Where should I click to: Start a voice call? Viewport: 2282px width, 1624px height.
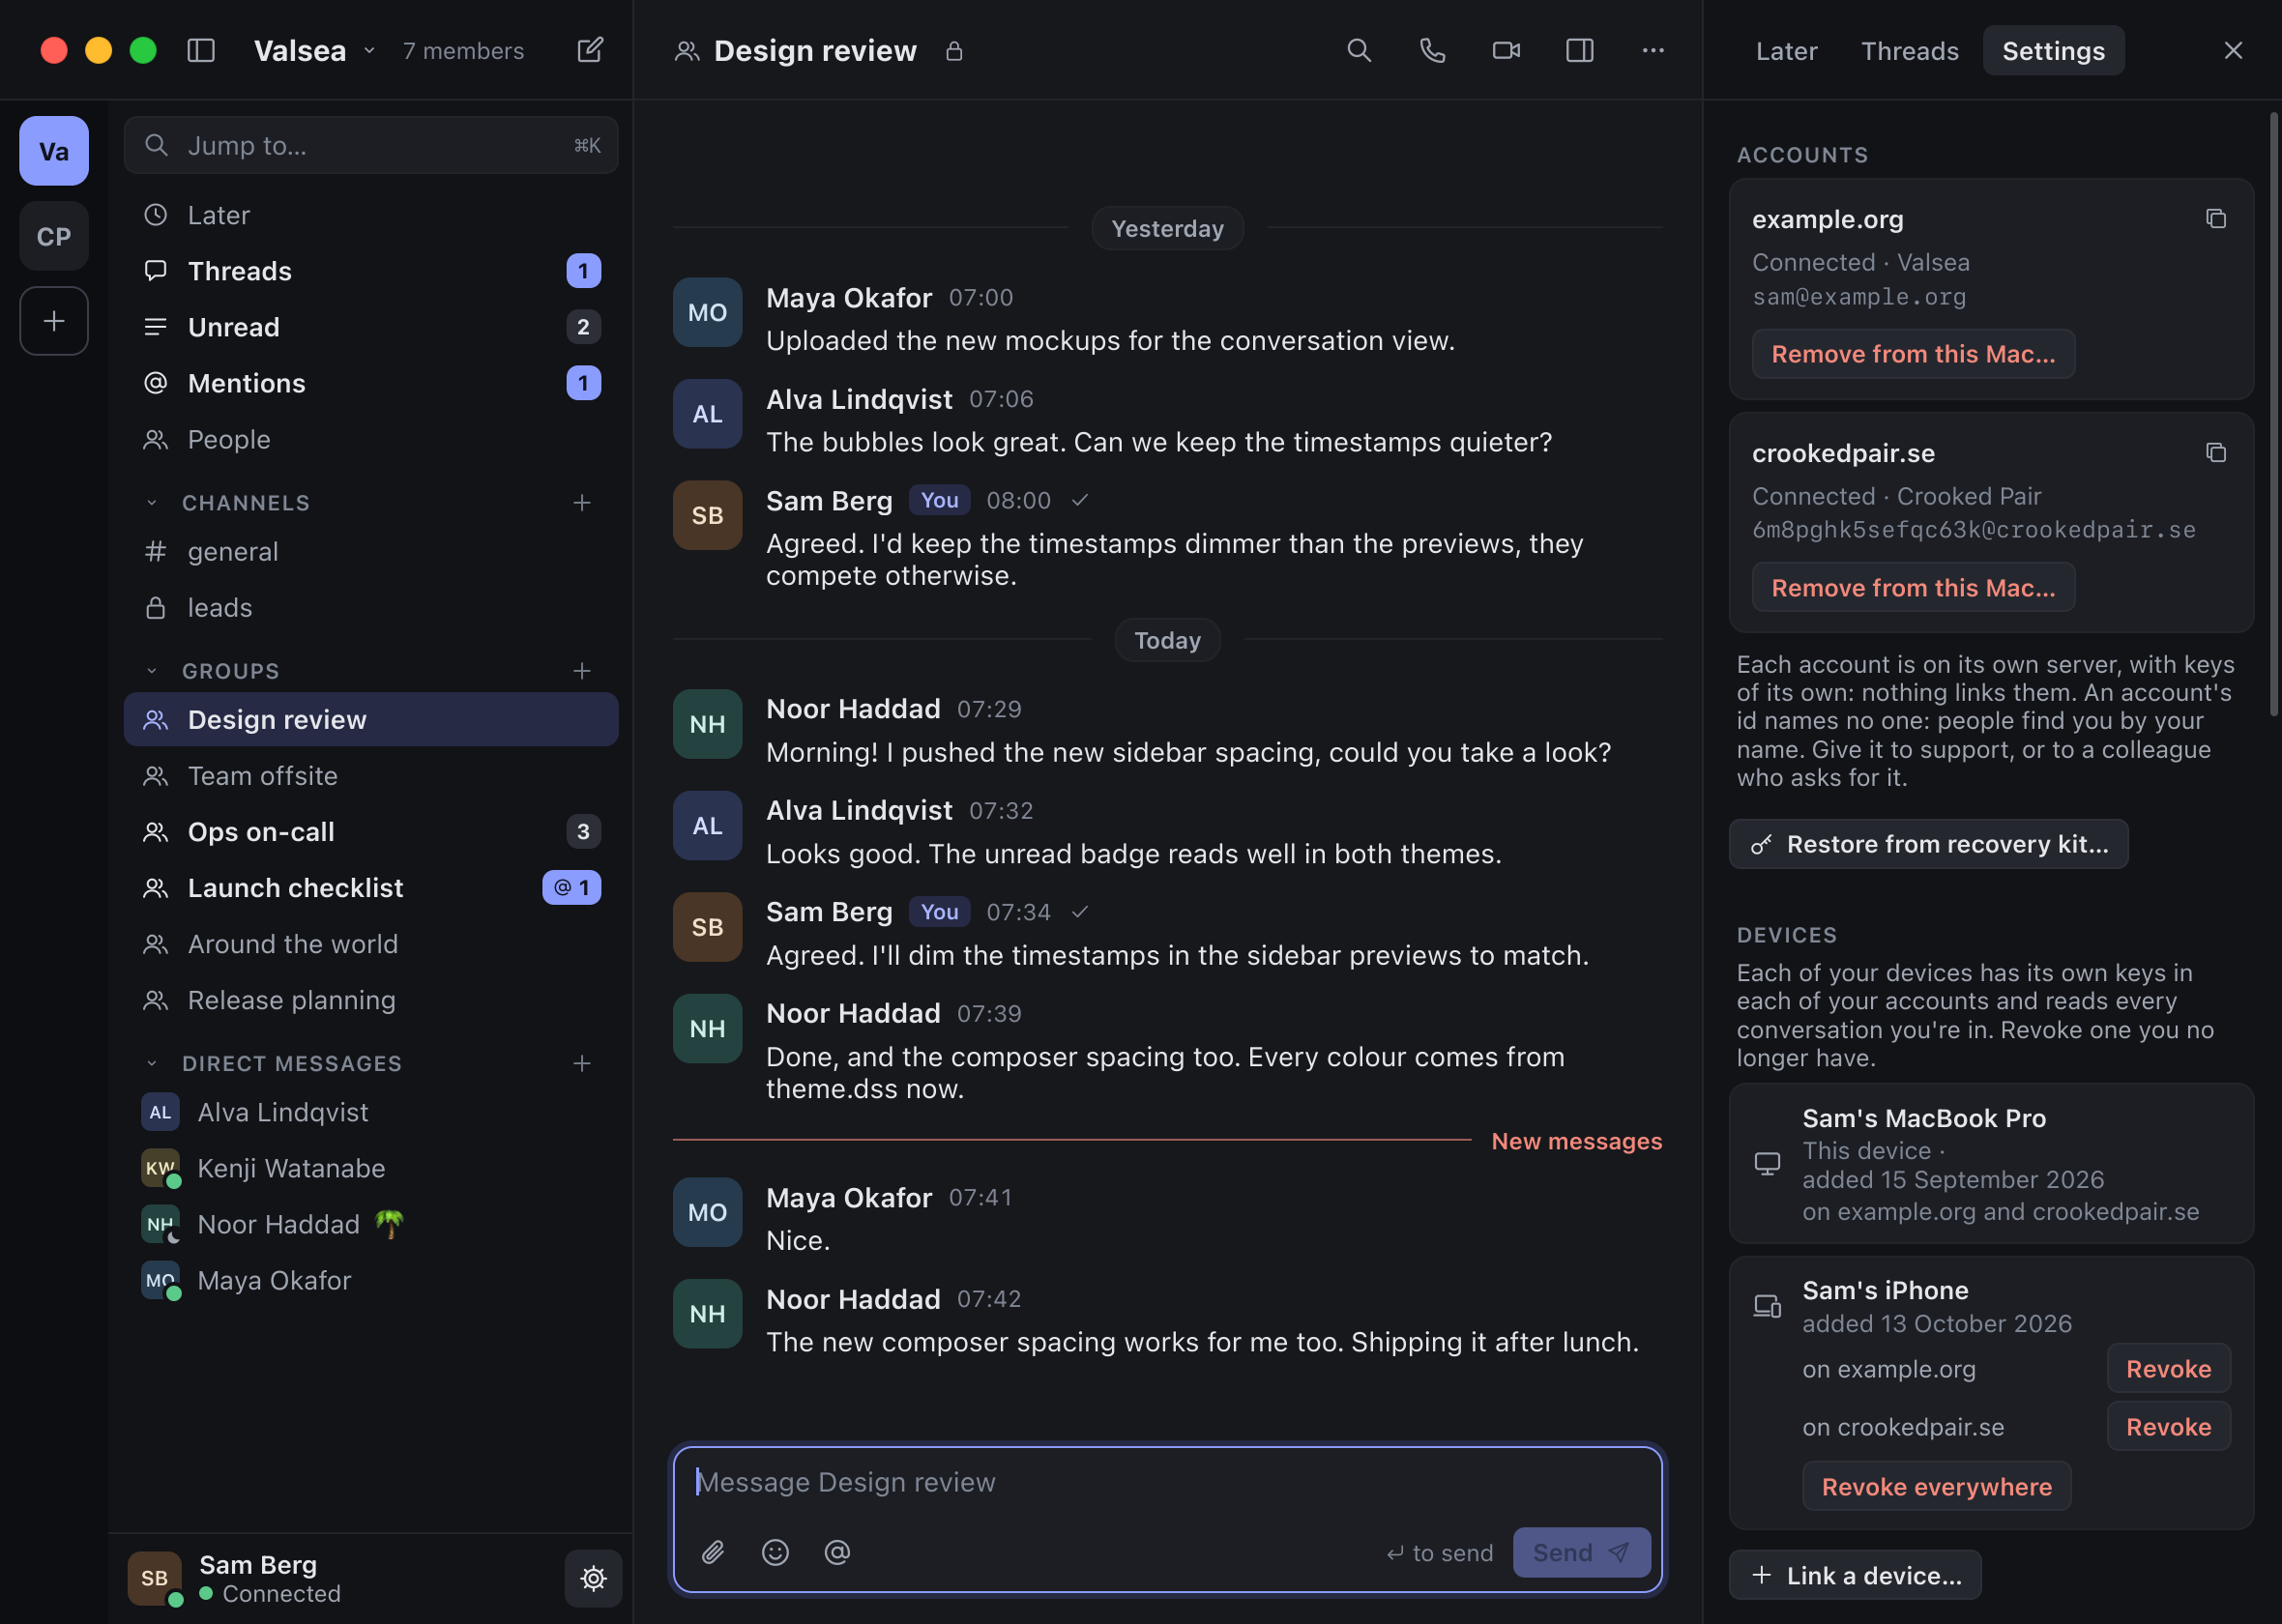[x=1432, y=50]
